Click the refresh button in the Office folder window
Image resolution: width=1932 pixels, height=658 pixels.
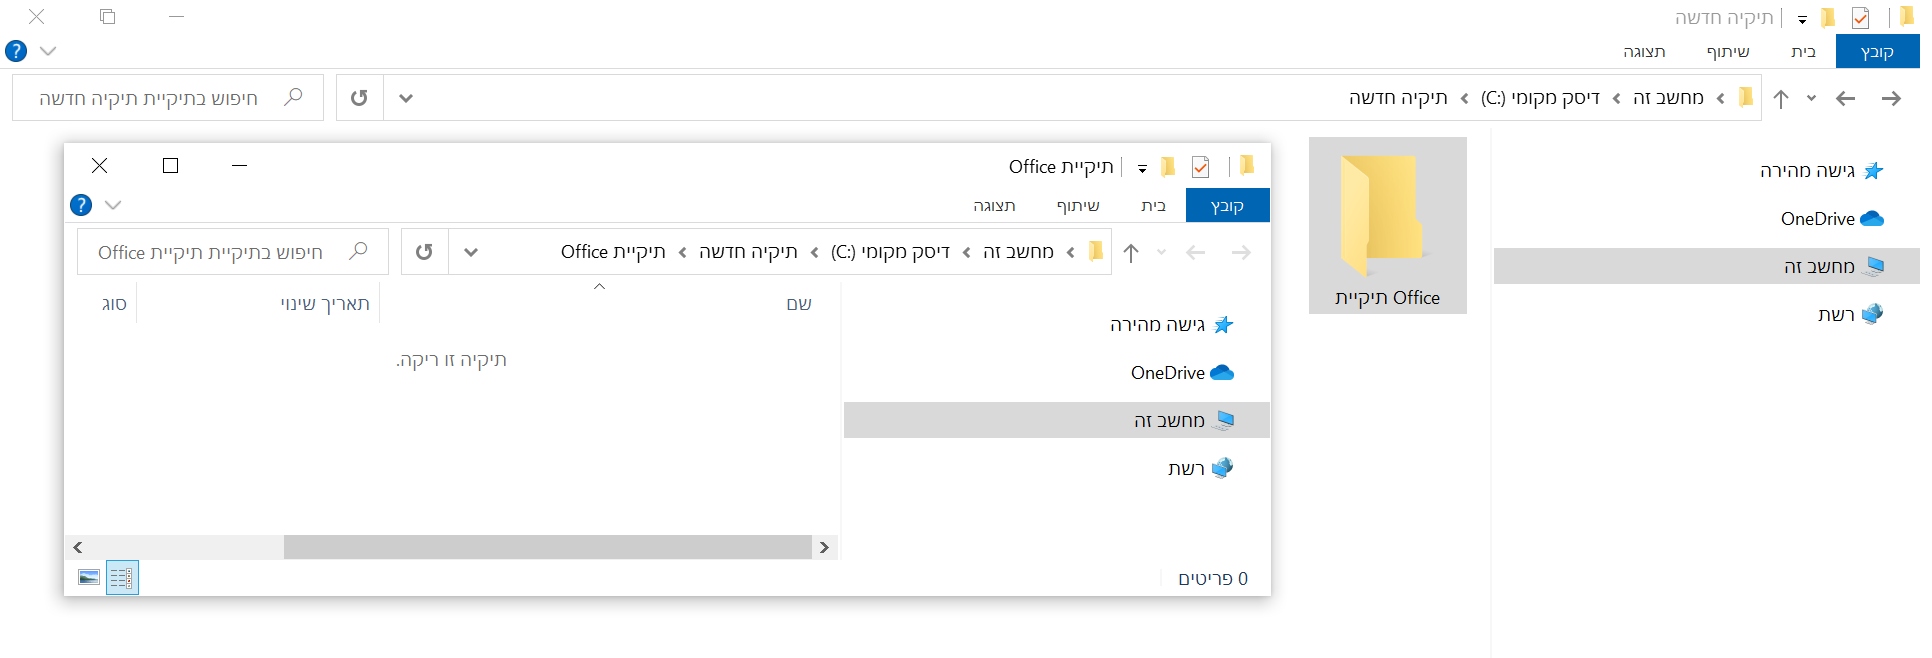tap(424, 252)
